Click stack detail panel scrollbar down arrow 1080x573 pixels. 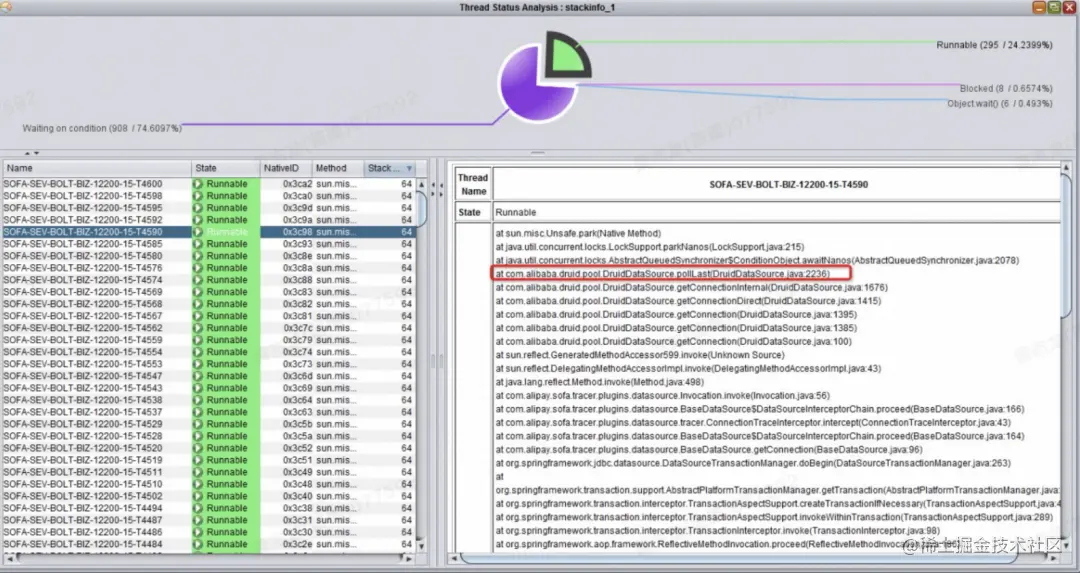tap(1066, 545)
